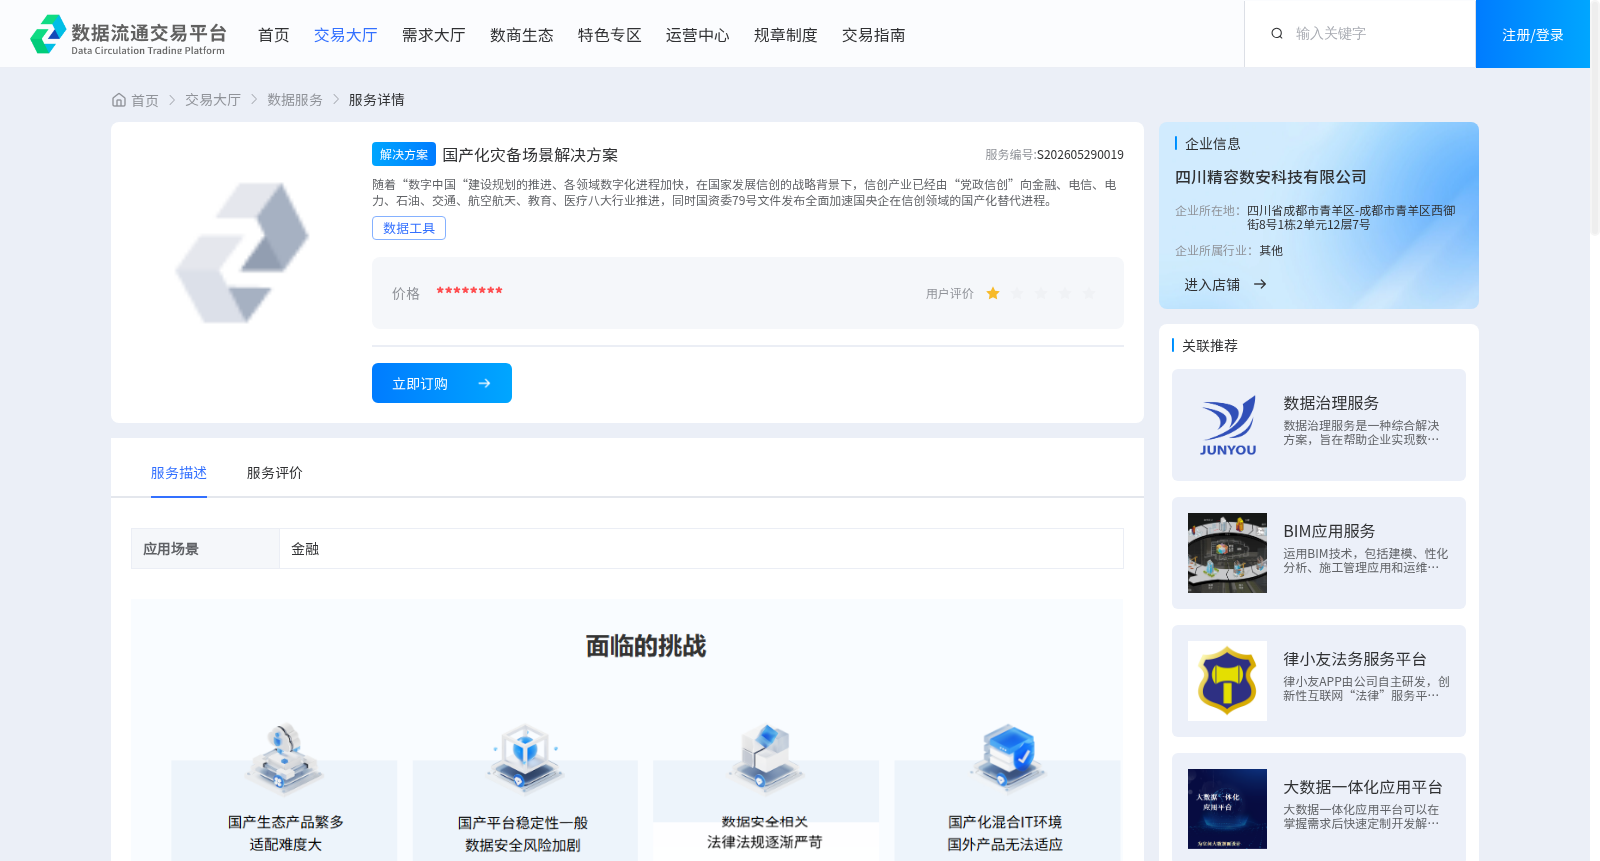The image size is (1600, 861).
Task: Click the fifth rating star
Action: [x=1089, y=294]
